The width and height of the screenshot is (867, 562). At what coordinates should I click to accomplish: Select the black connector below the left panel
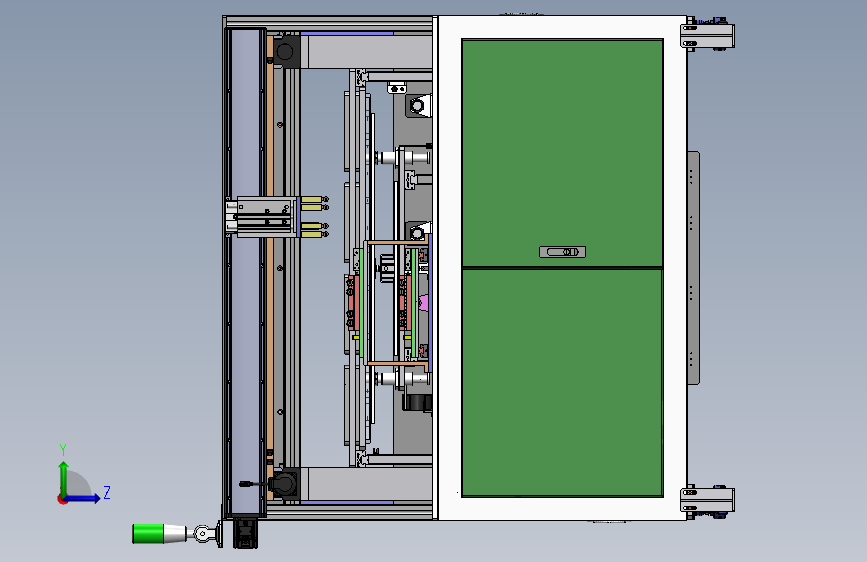246,533
